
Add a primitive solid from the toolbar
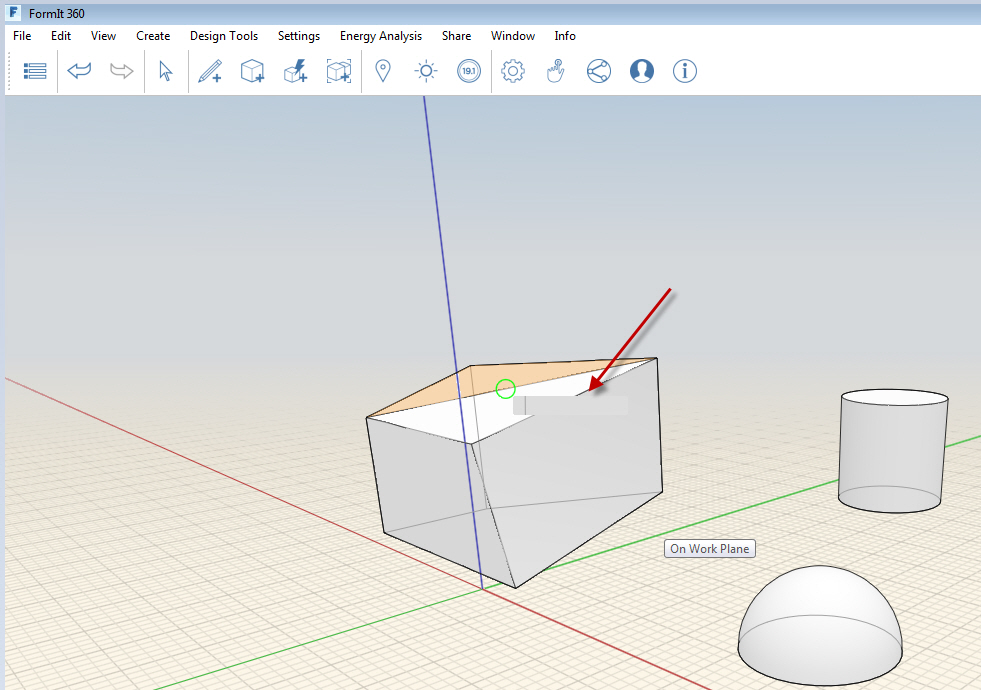click(252, 71)
